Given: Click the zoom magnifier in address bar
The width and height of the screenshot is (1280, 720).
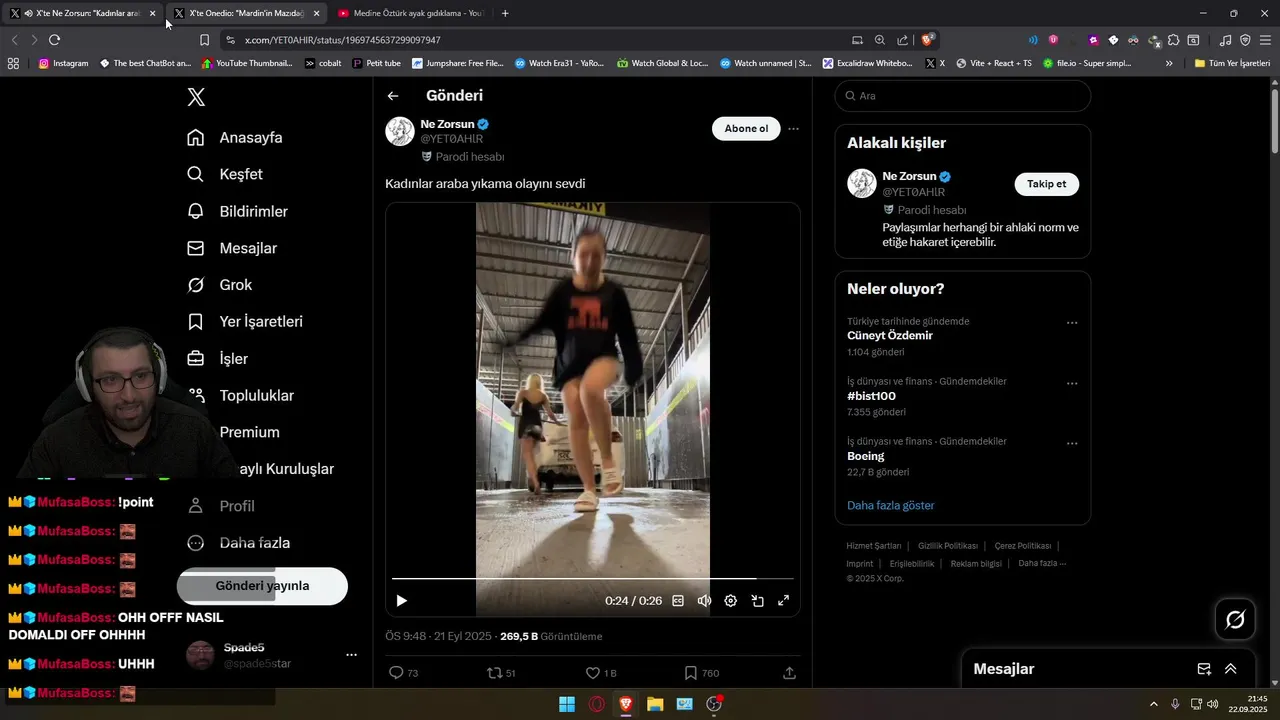Looking at the screenshot, I should [x=880, y=40].
